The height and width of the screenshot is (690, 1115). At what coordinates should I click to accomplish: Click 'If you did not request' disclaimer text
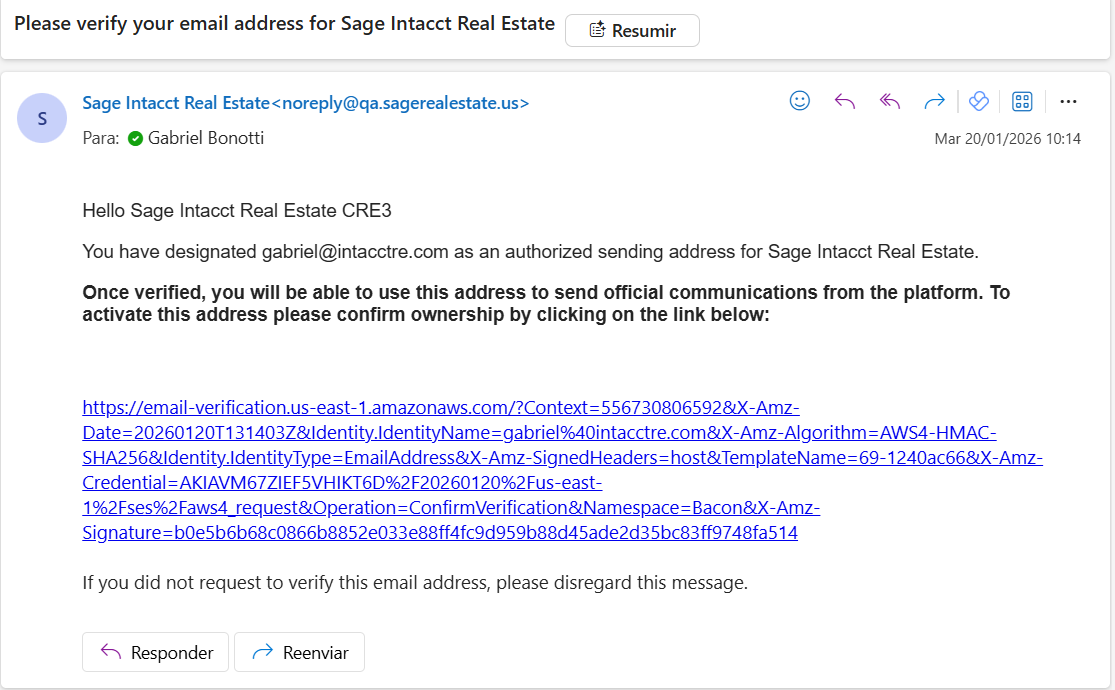pyautogui.click(x=415, y=583)
